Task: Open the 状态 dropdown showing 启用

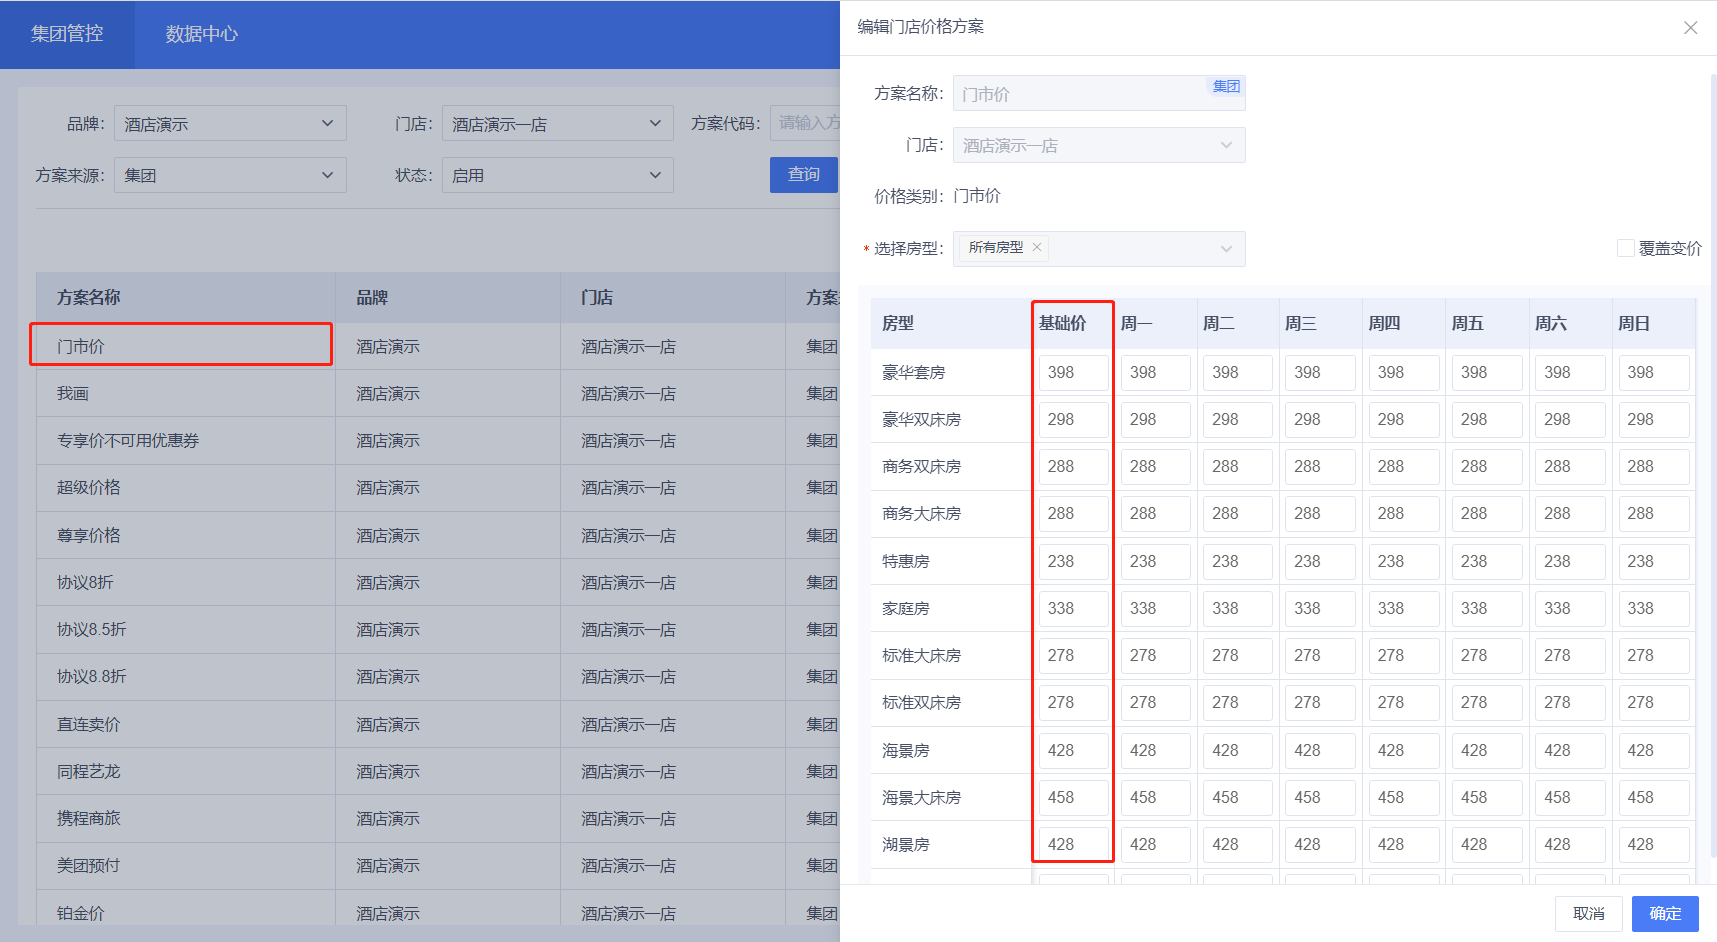Action: [x=557, y=175]
